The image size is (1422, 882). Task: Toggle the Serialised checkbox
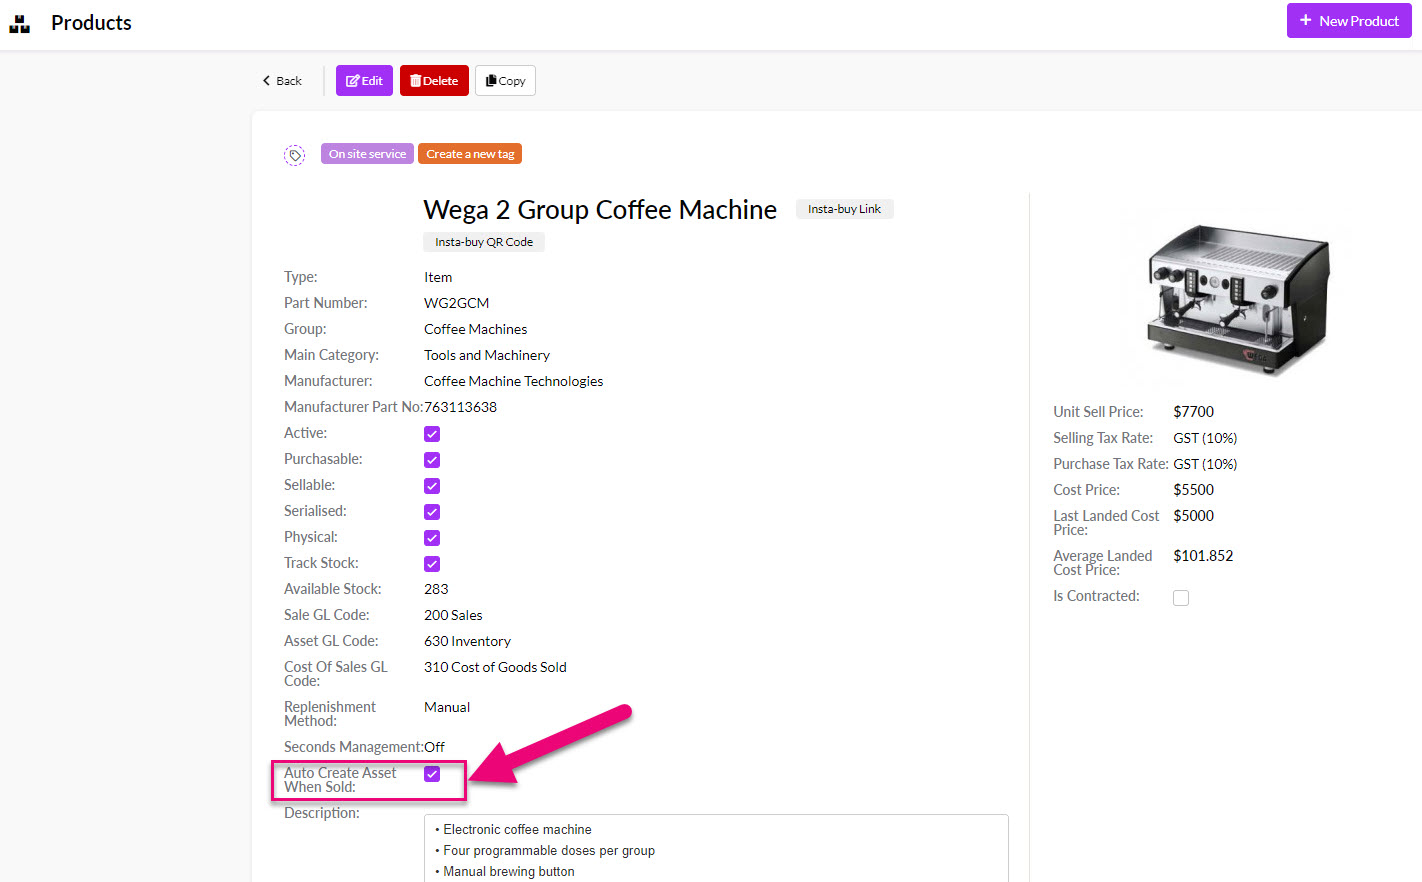coord(432,512)
